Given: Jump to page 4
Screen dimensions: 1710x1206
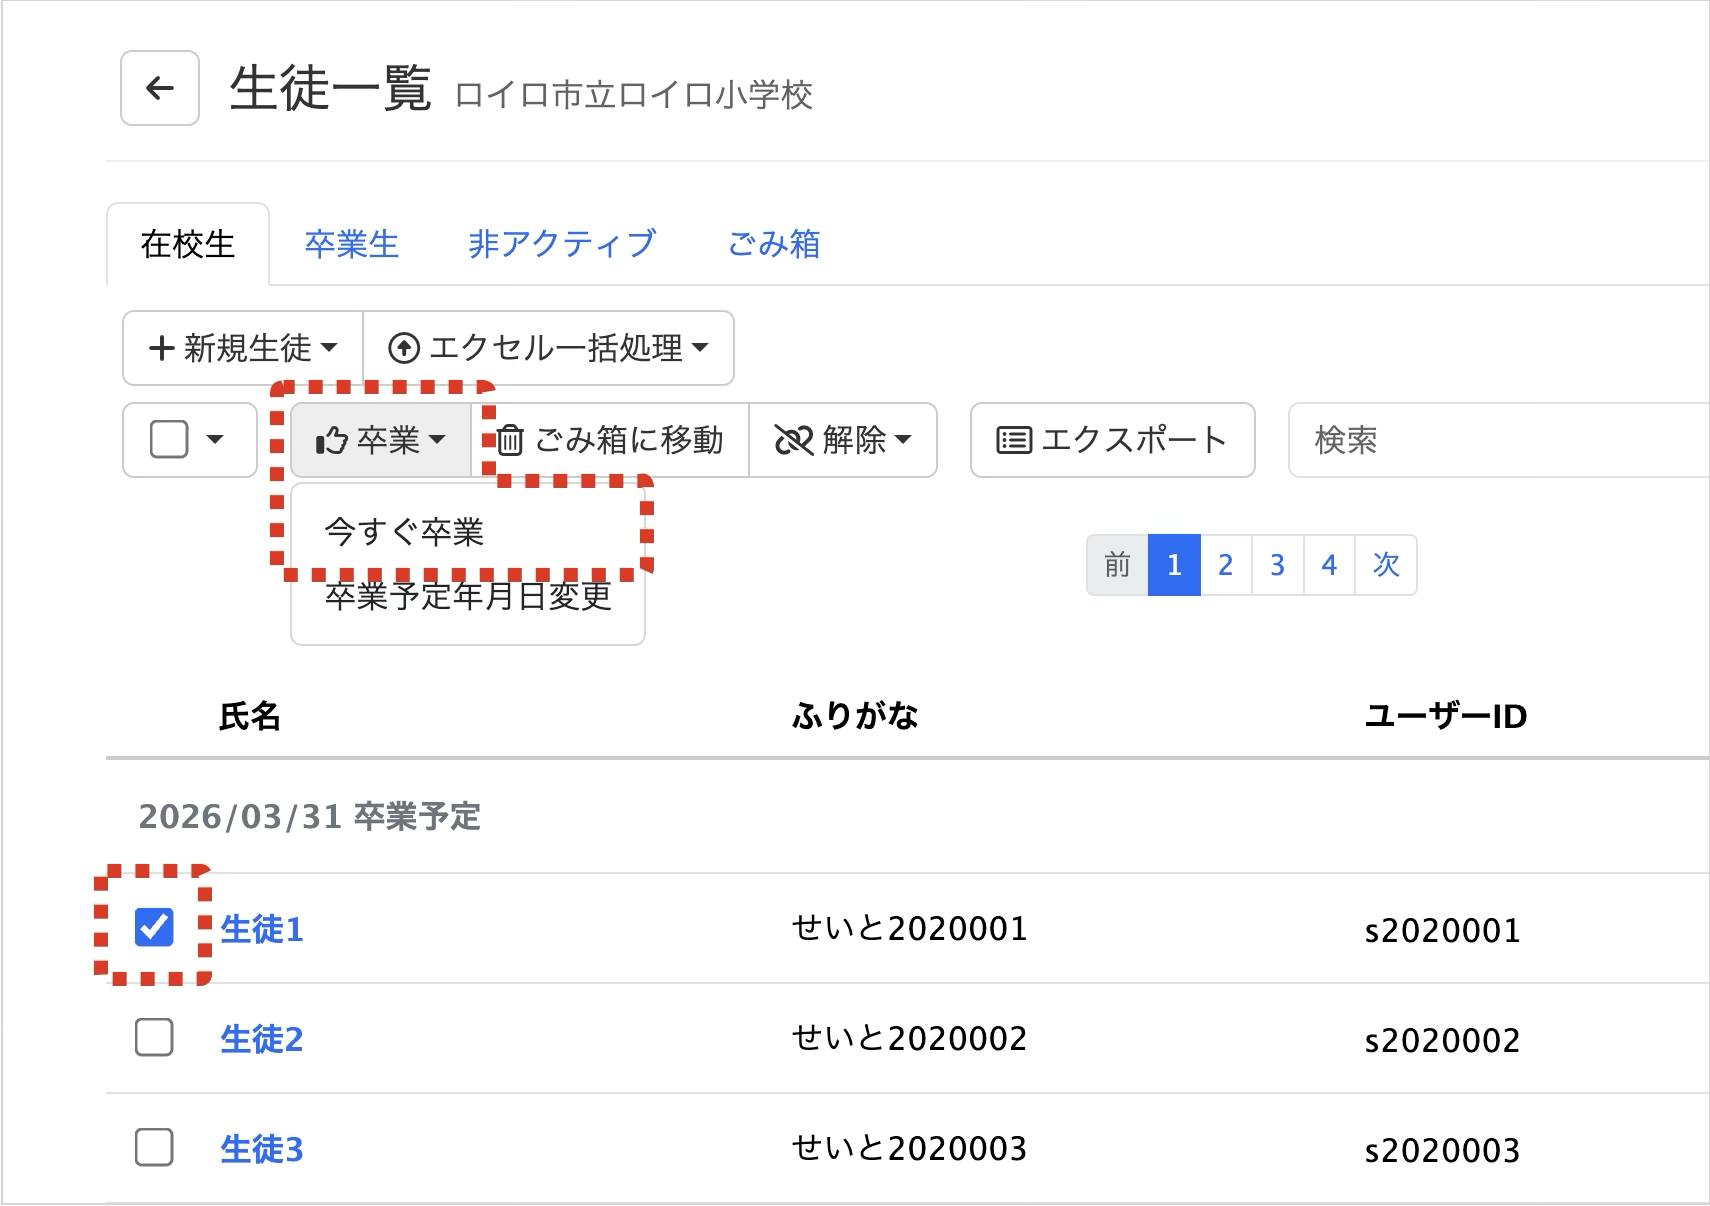Looking at the screenshot, I should (x=1329, y=565).
